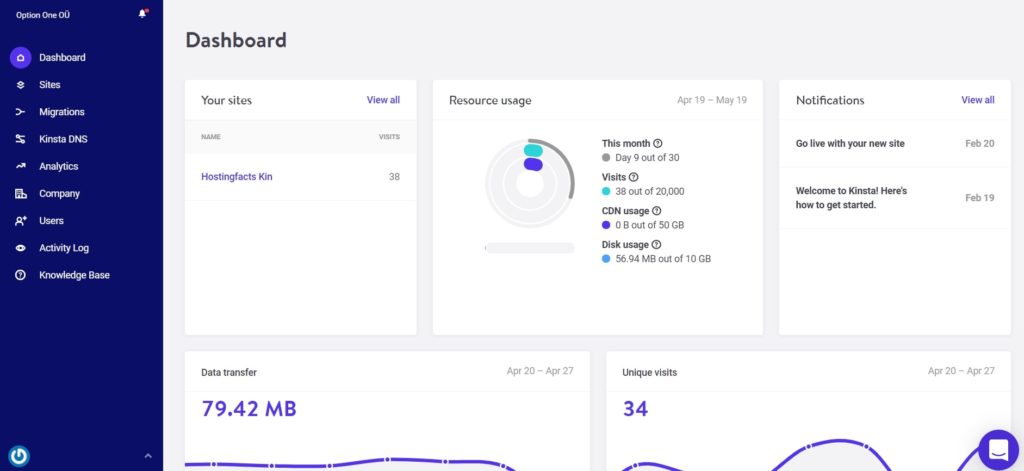
Task: Click the 56.94 MB out of 10 GB text
Action: 663,259
